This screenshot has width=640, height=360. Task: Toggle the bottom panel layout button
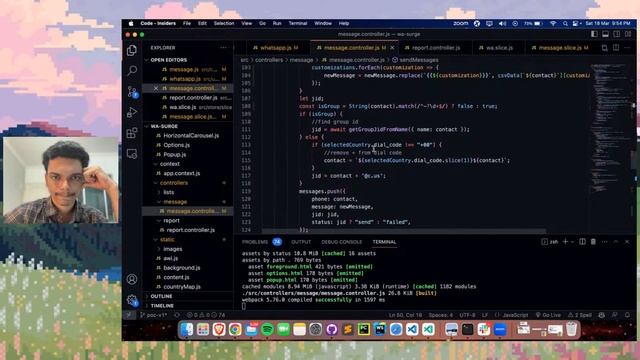(605, 34)
